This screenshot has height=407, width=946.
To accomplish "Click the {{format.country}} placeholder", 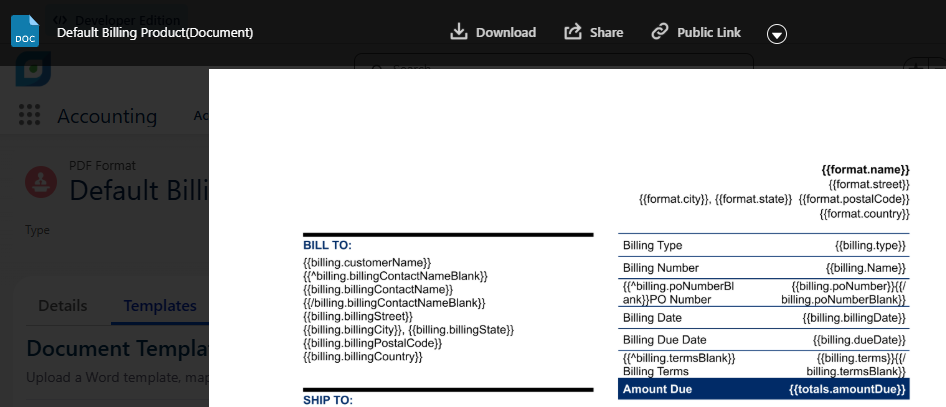I will [864, 213].
